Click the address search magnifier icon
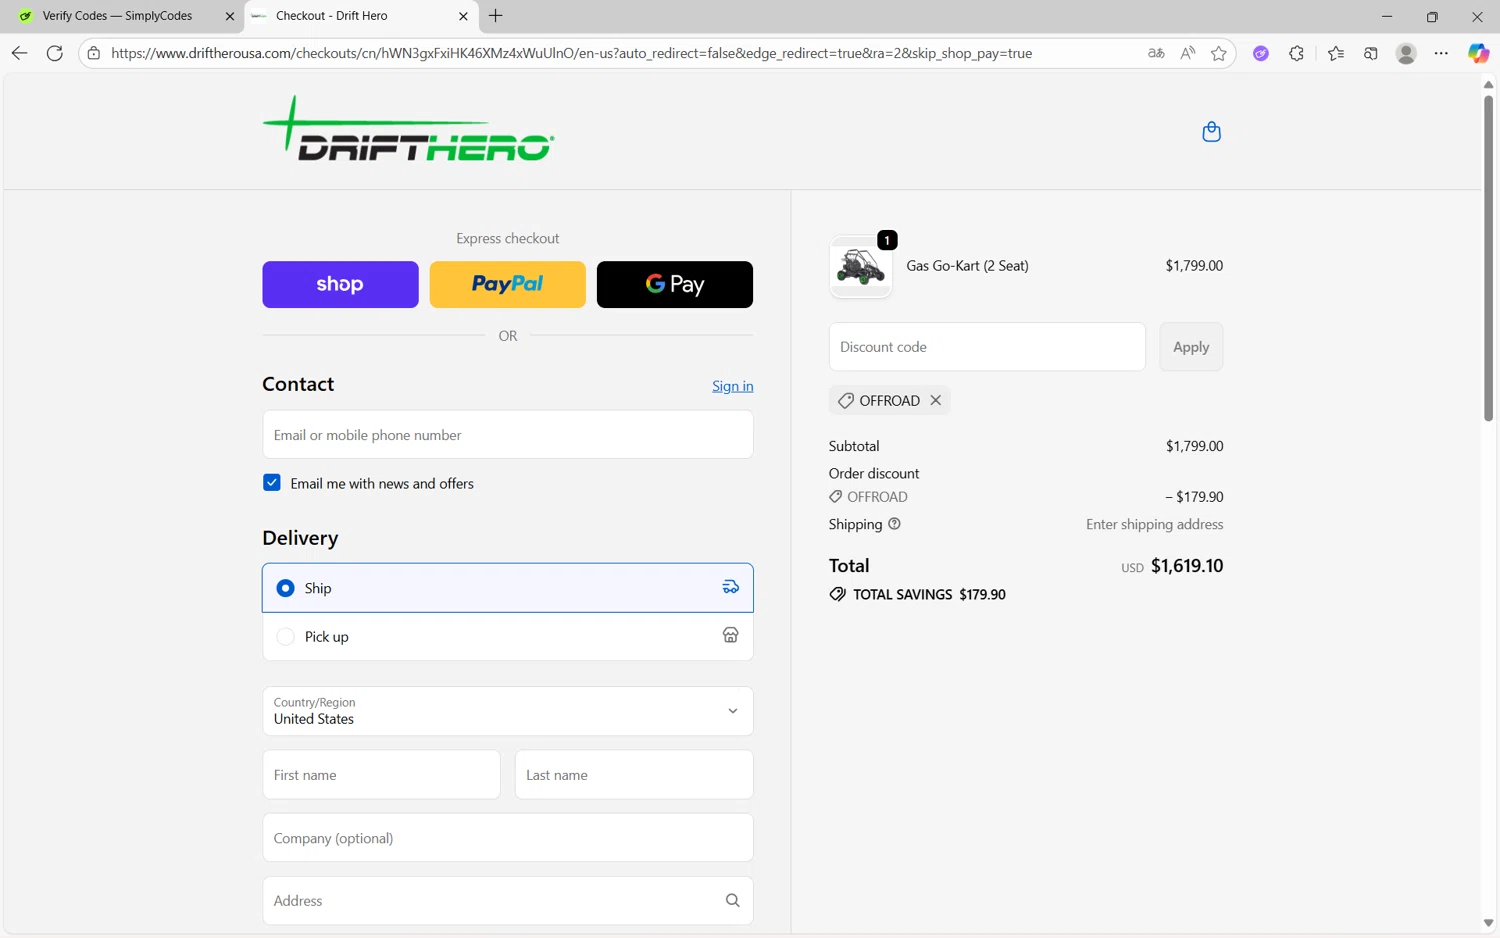The image size is (1500, 938). (x=732, y=901)
